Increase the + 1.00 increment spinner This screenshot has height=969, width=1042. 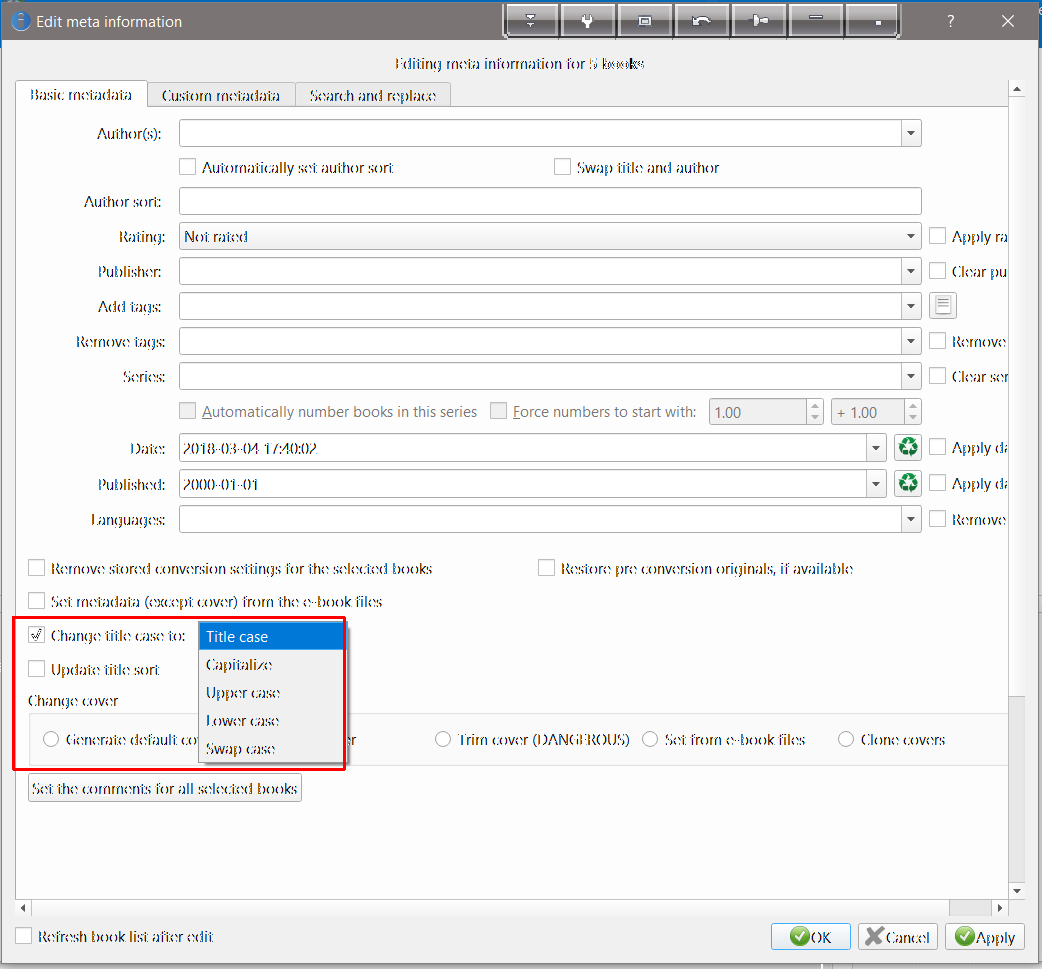[913, 405]
